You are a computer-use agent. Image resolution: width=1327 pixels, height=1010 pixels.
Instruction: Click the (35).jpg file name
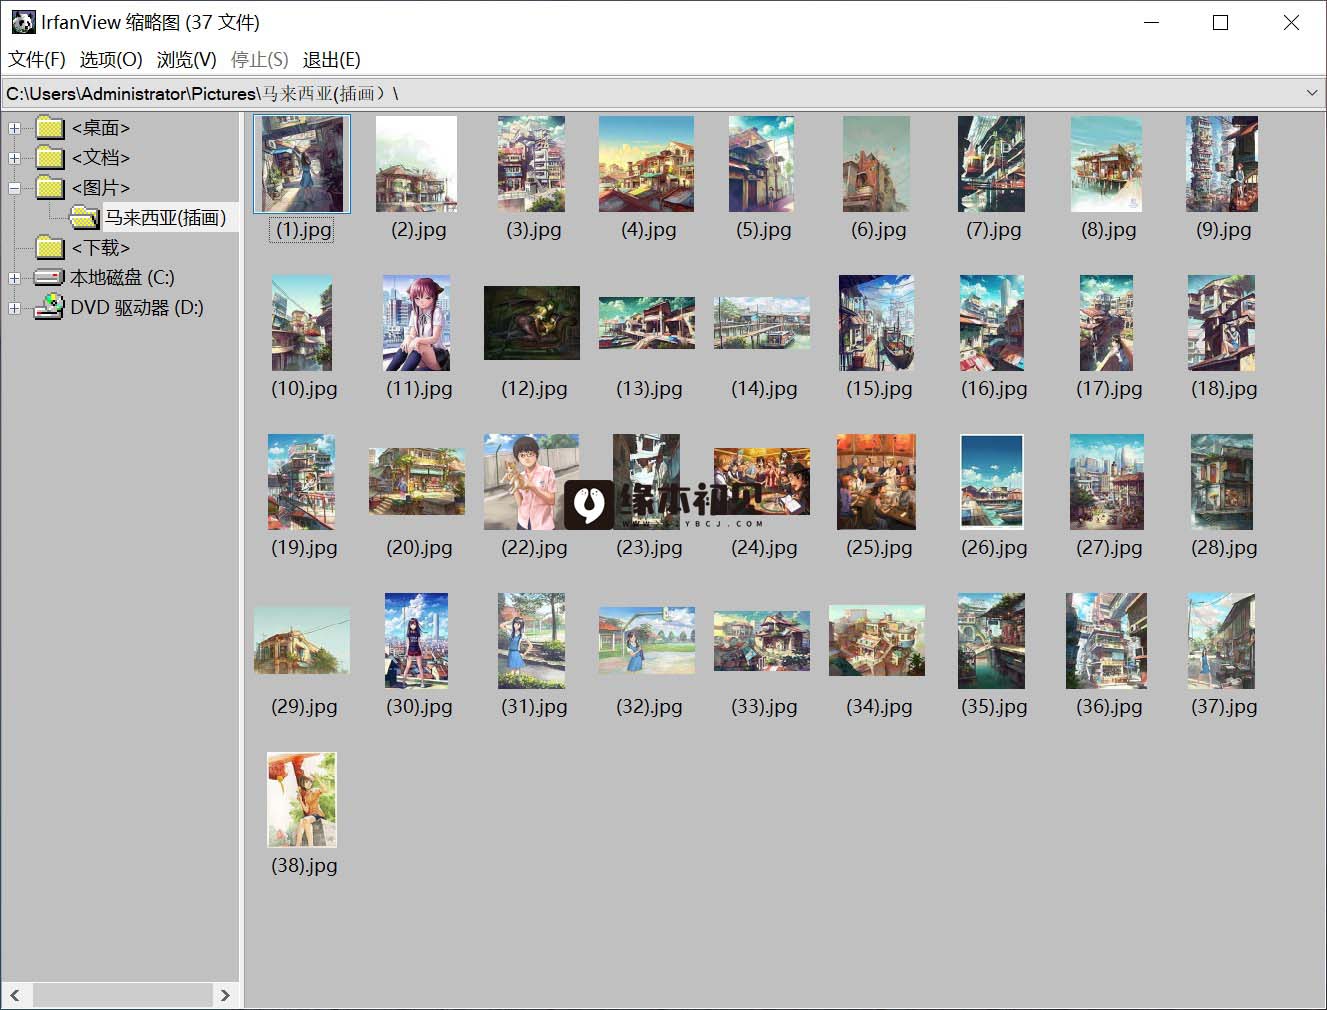point(994,707)
